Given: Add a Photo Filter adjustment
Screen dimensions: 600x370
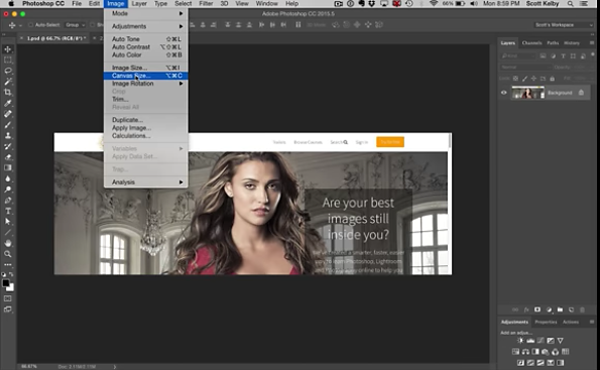Looking at the screenshot, I should pyautogui.click(x=545, y=352).
